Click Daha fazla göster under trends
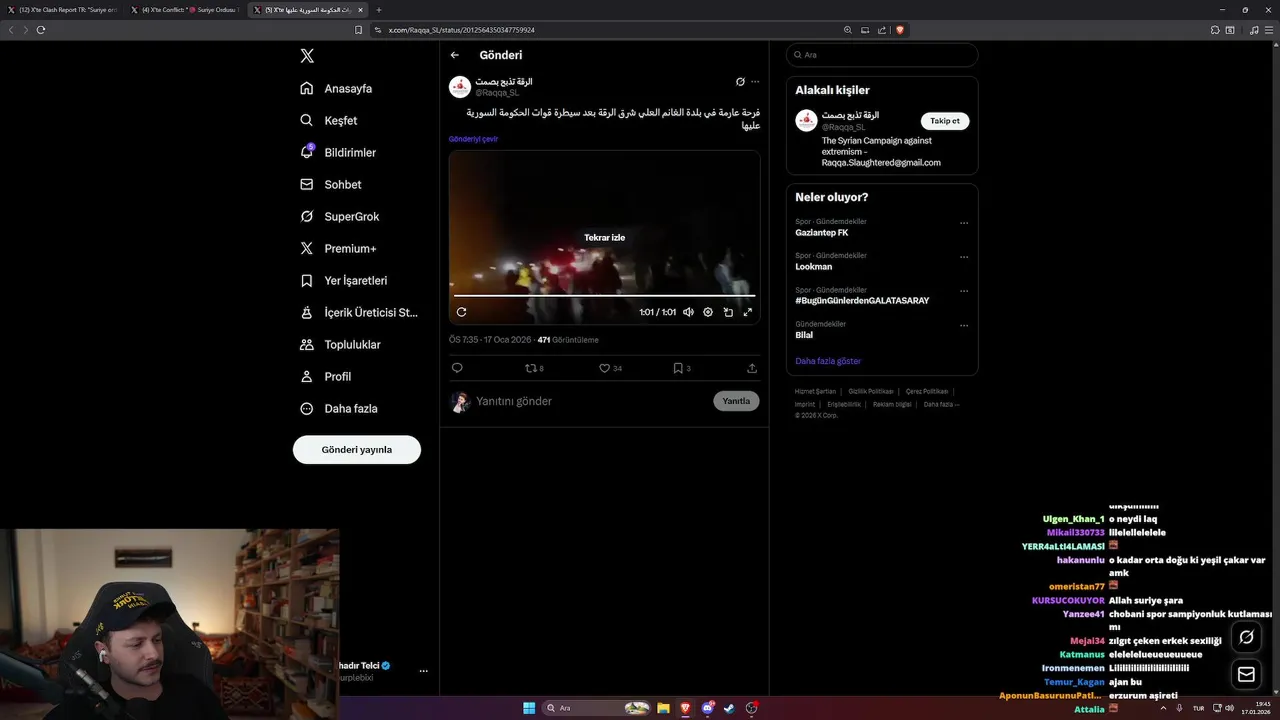 pos(828,361)
